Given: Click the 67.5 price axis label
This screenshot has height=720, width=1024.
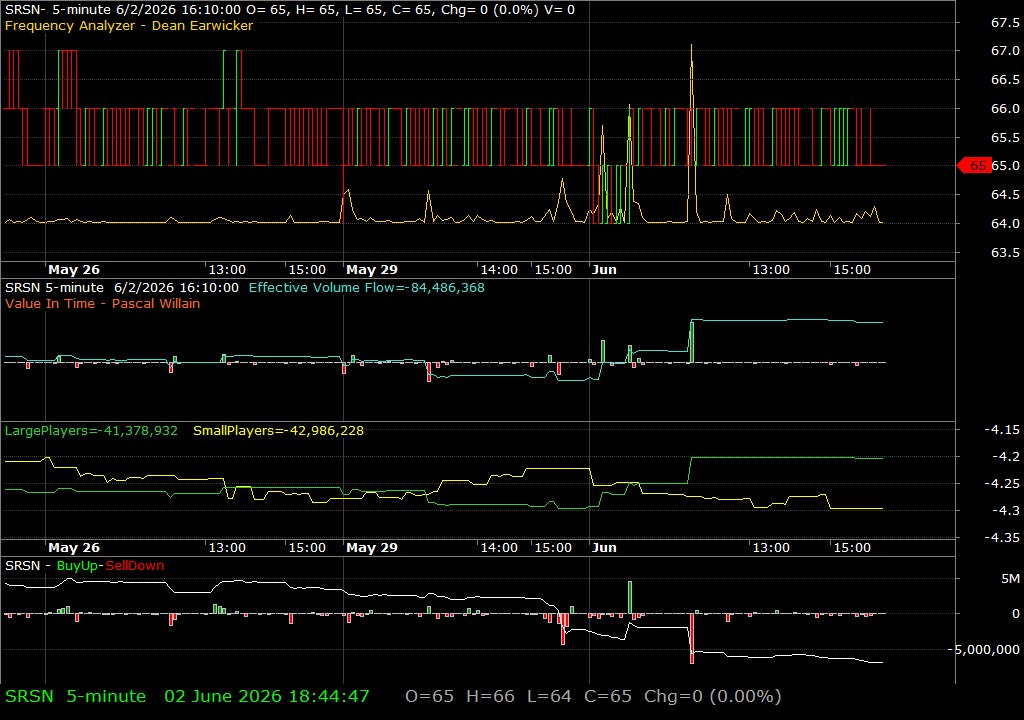Looking at the screenshot, I should pos(1005,23).
